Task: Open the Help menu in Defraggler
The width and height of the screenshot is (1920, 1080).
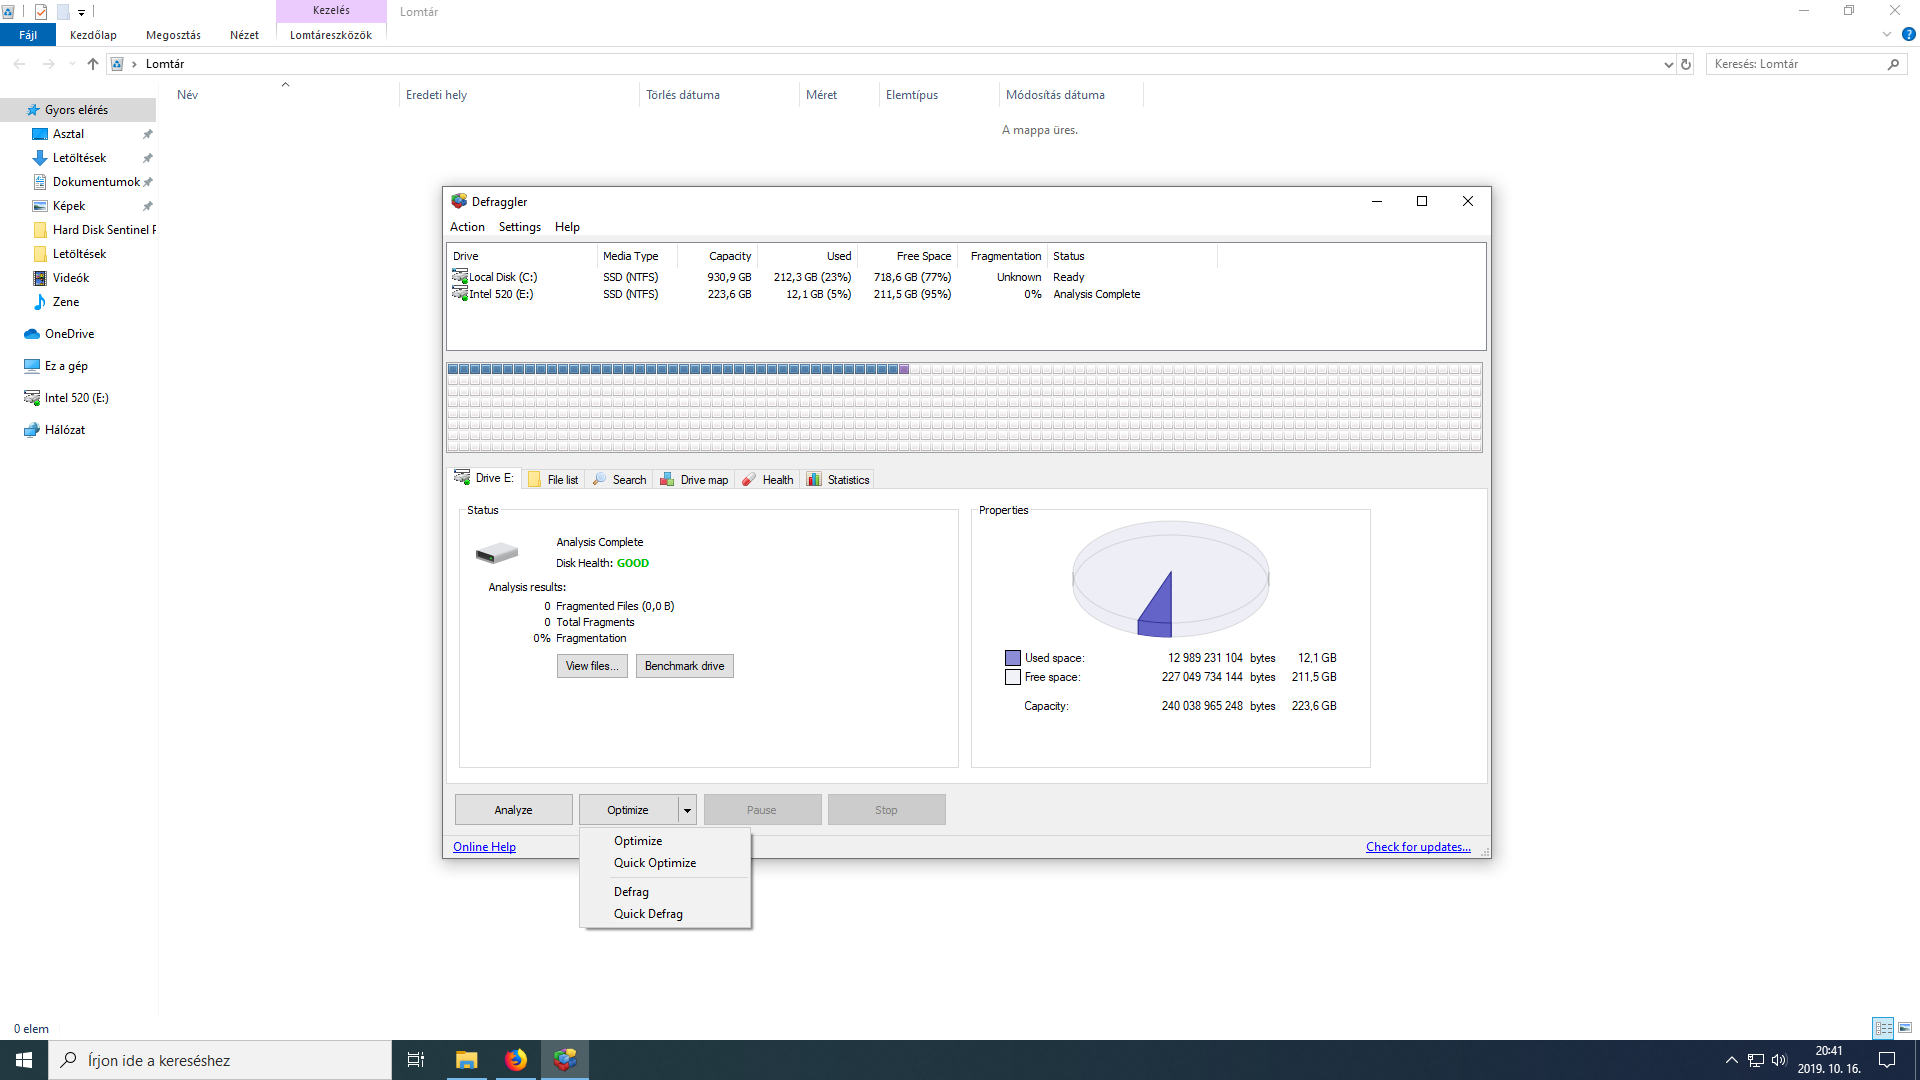Action: coord(567,227)
